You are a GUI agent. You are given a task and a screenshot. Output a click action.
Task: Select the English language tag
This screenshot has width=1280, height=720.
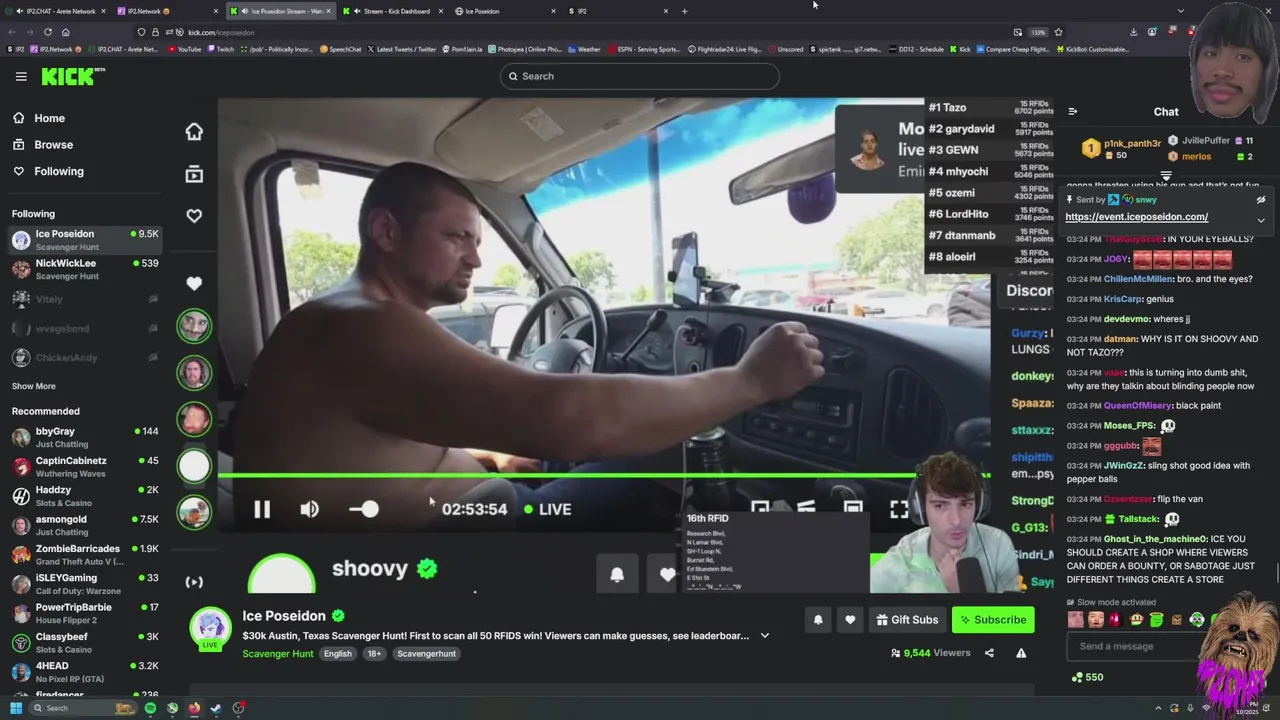point(337,654)
